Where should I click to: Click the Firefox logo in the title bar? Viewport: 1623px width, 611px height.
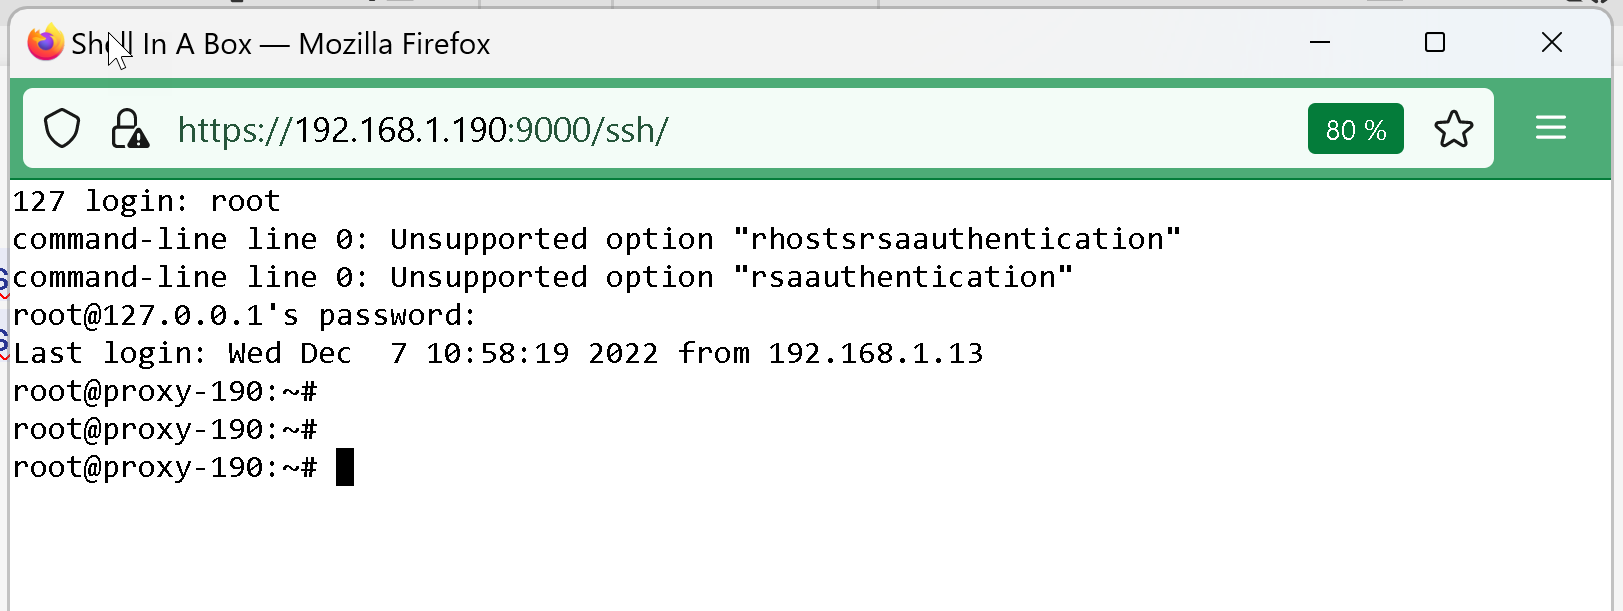pyautogui.click(x=45, y=43)
